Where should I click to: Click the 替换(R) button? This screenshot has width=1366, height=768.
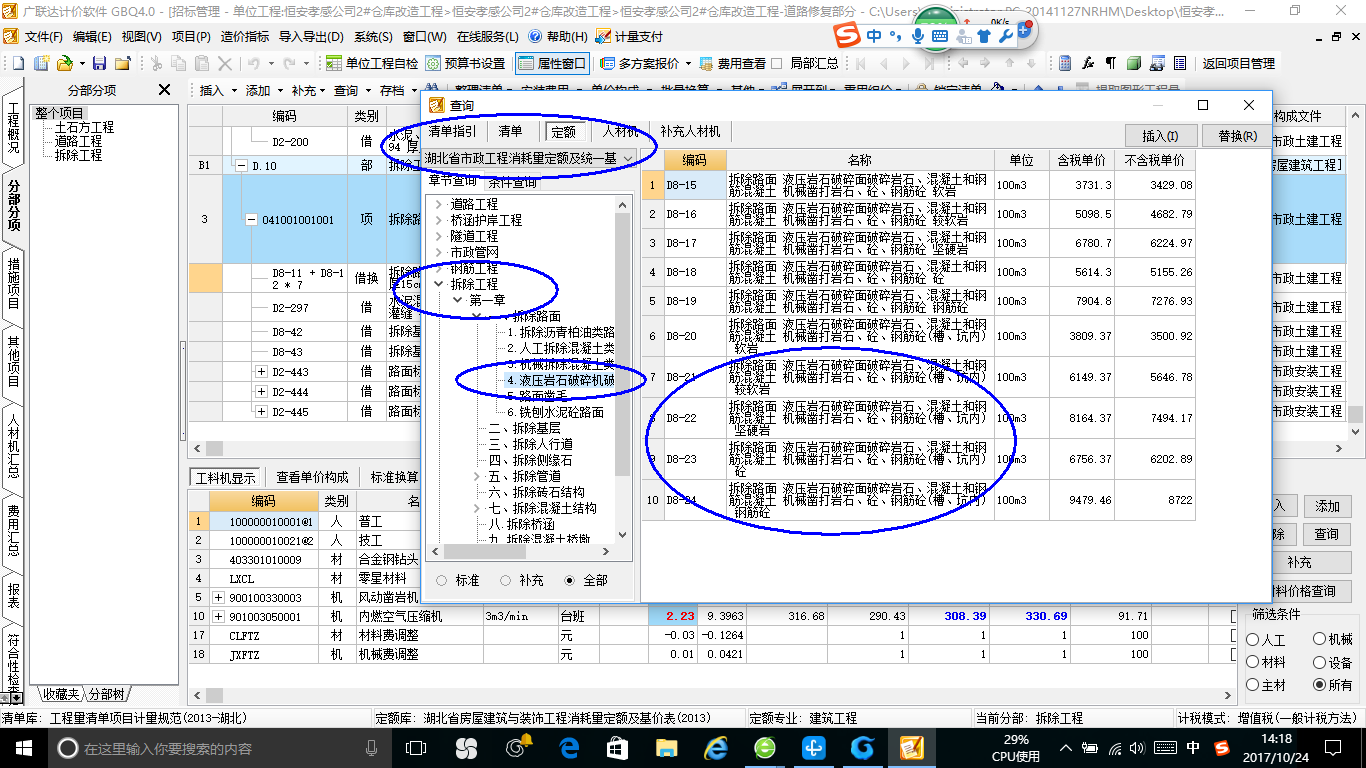[1236, 136]
